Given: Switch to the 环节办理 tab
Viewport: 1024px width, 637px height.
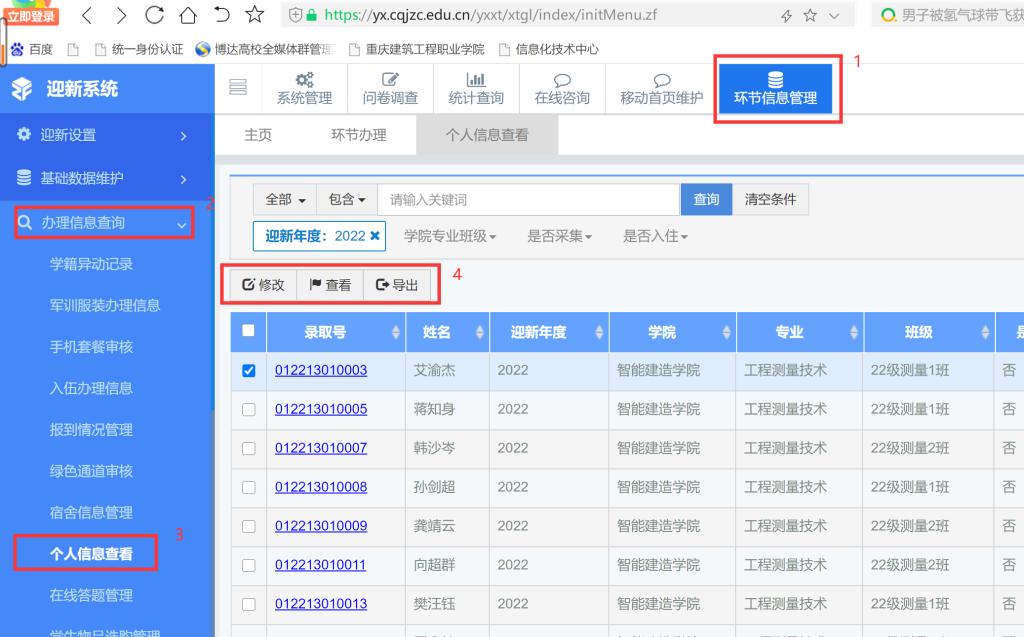Looking at the screenshot, I should [358, 135].
